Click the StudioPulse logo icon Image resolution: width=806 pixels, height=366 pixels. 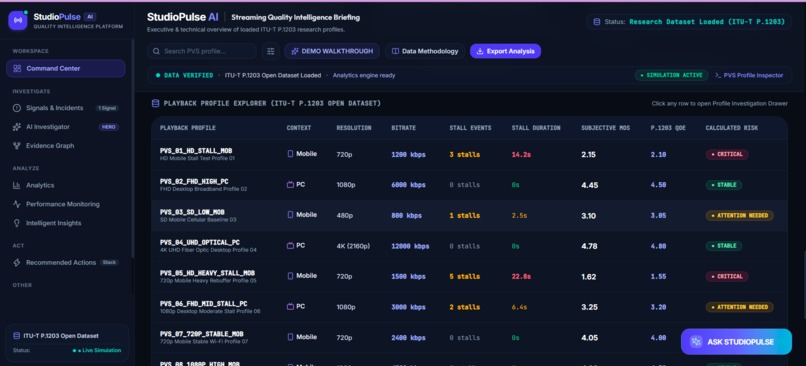17,21
